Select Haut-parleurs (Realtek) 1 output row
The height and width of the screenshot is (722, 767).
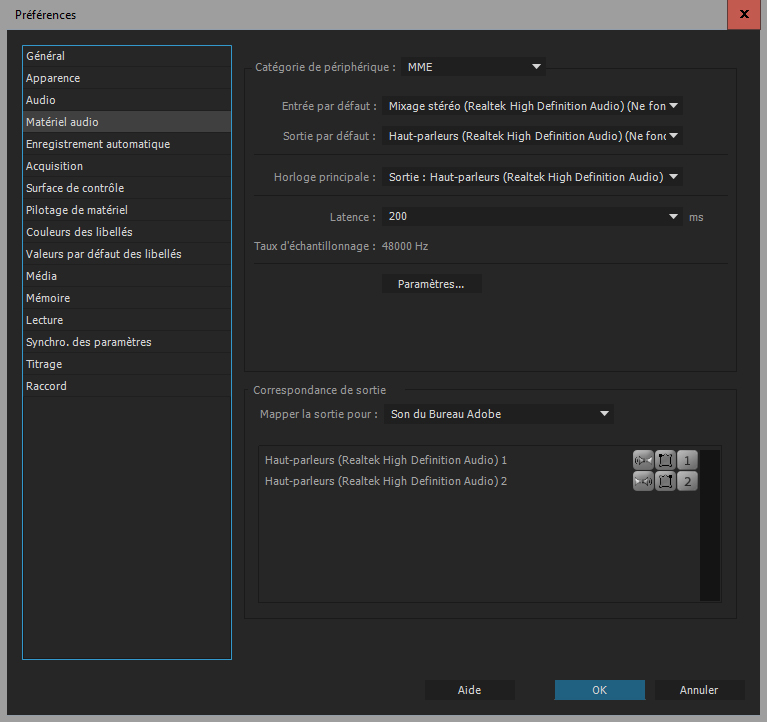pos(386,460)
